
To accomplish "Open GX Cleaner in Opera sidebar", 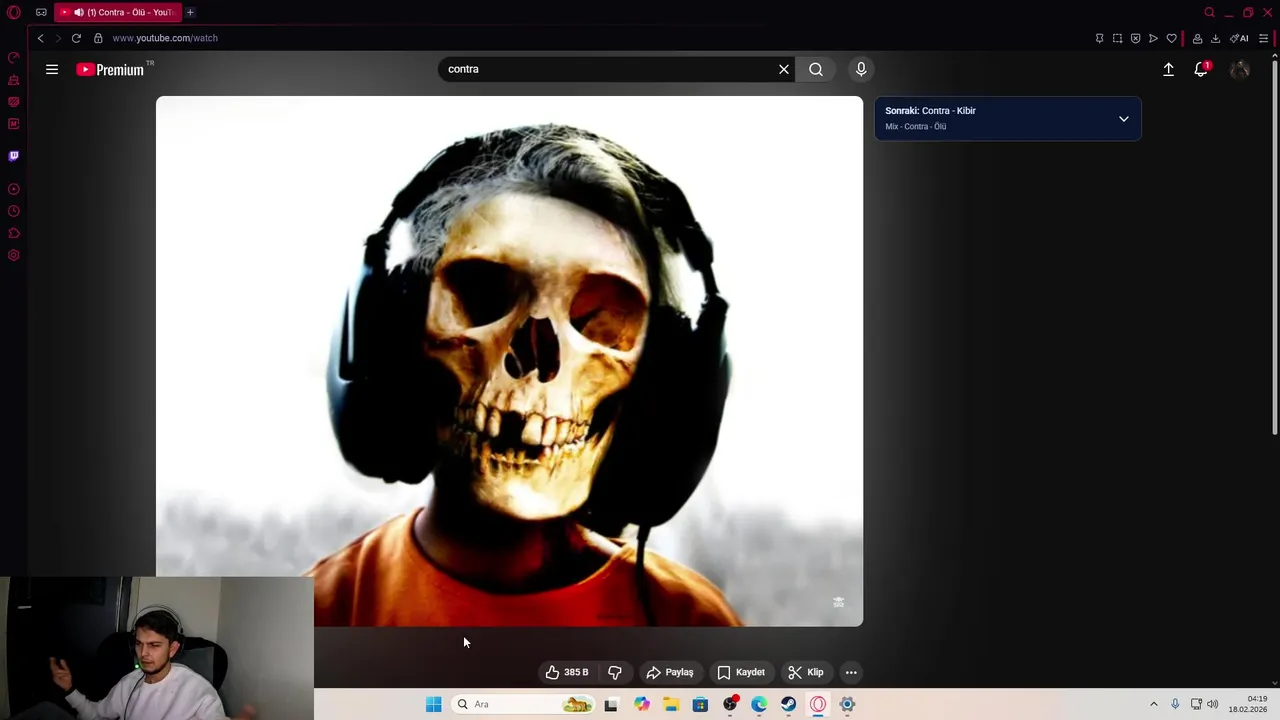I will [x=14, y=80].
